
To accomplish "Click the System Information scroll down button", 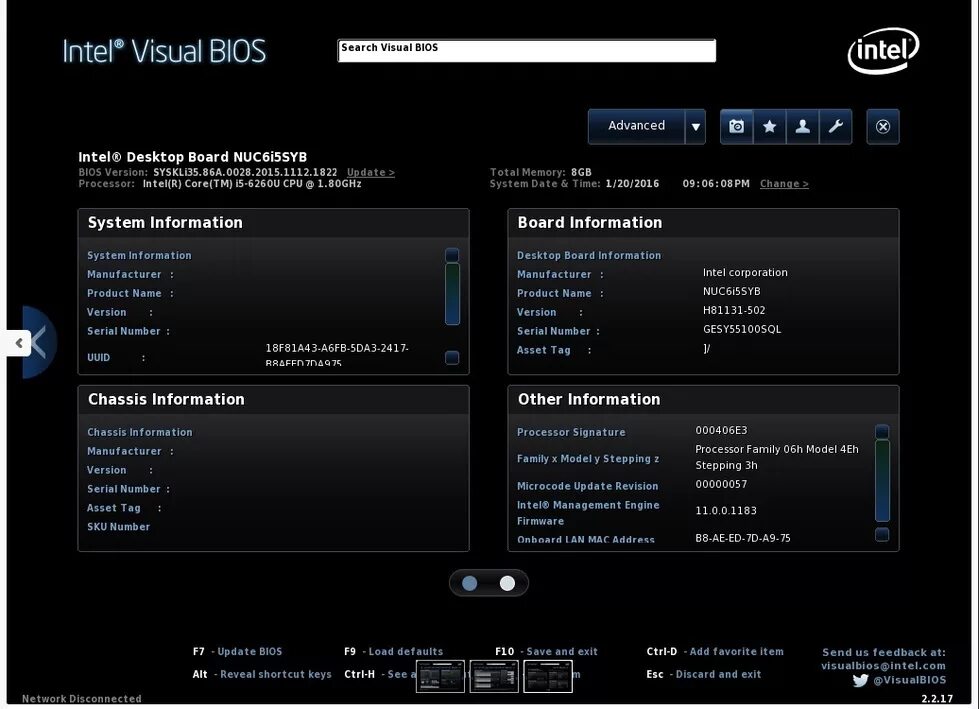I will [452, 358].
